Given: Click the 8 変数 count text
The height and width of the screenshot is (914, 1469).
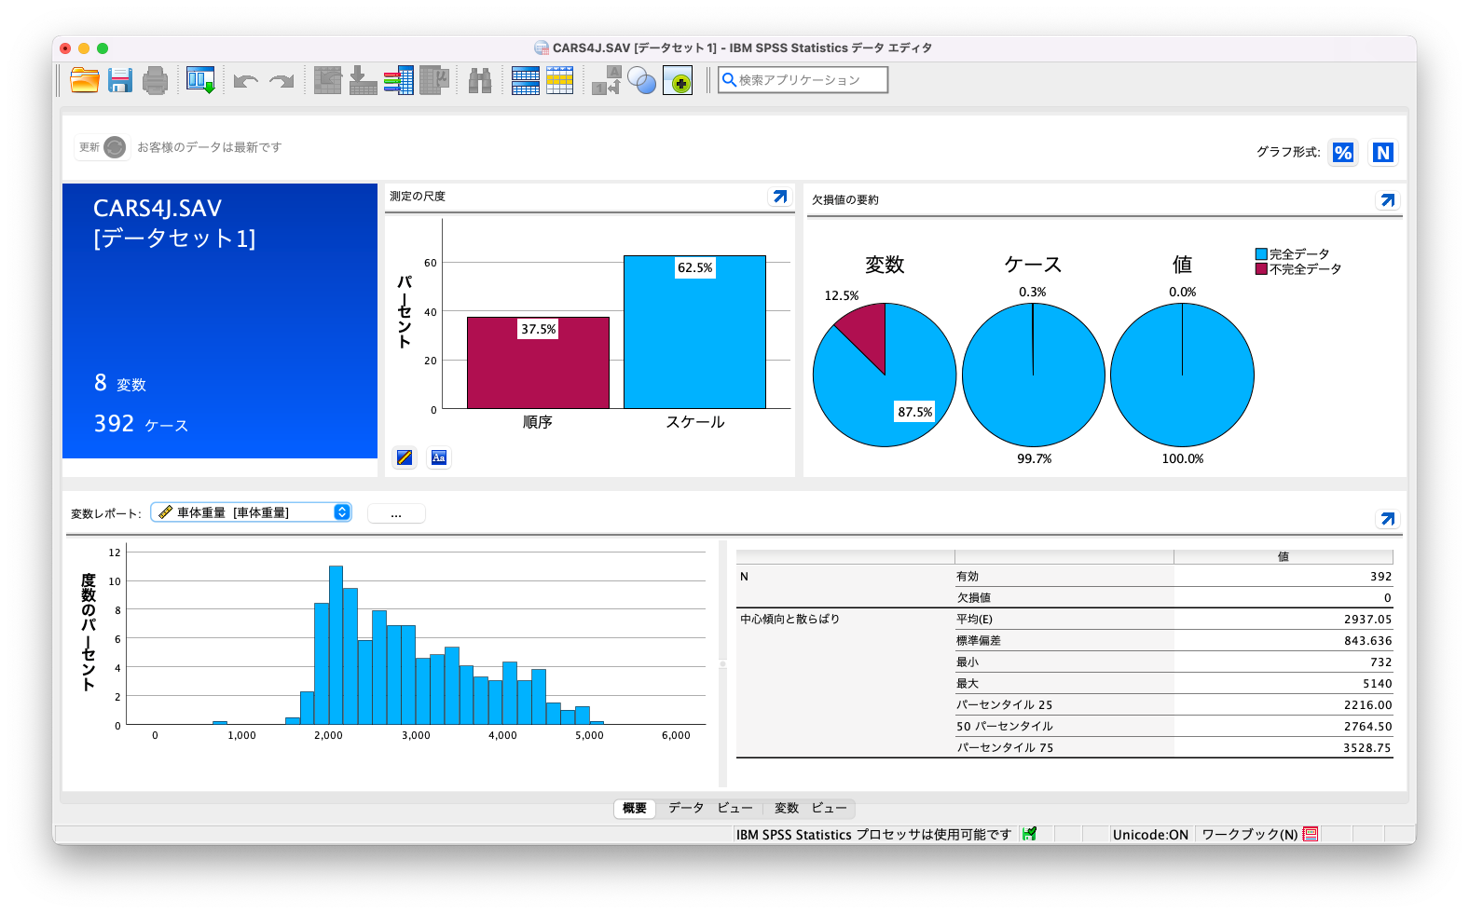Looking at the screenshot, I should [x=120, y=383].
